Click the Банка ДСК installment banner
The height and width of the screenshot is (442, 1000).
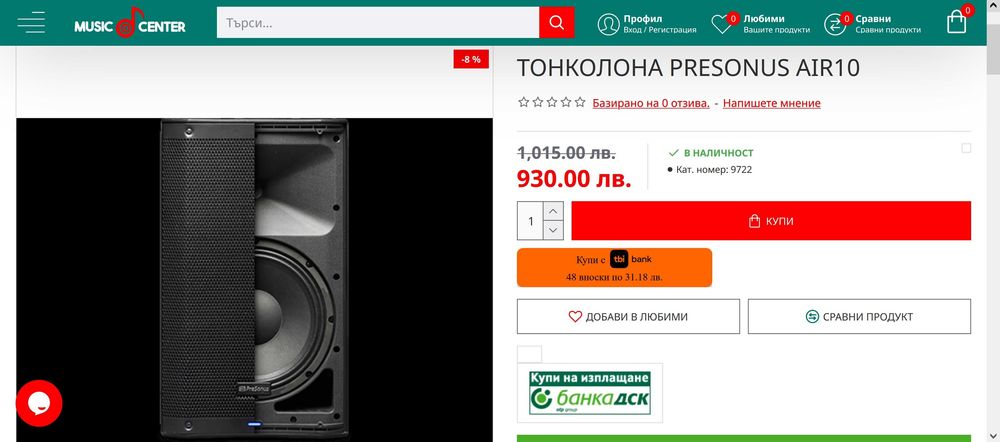[x=590, y=393]
